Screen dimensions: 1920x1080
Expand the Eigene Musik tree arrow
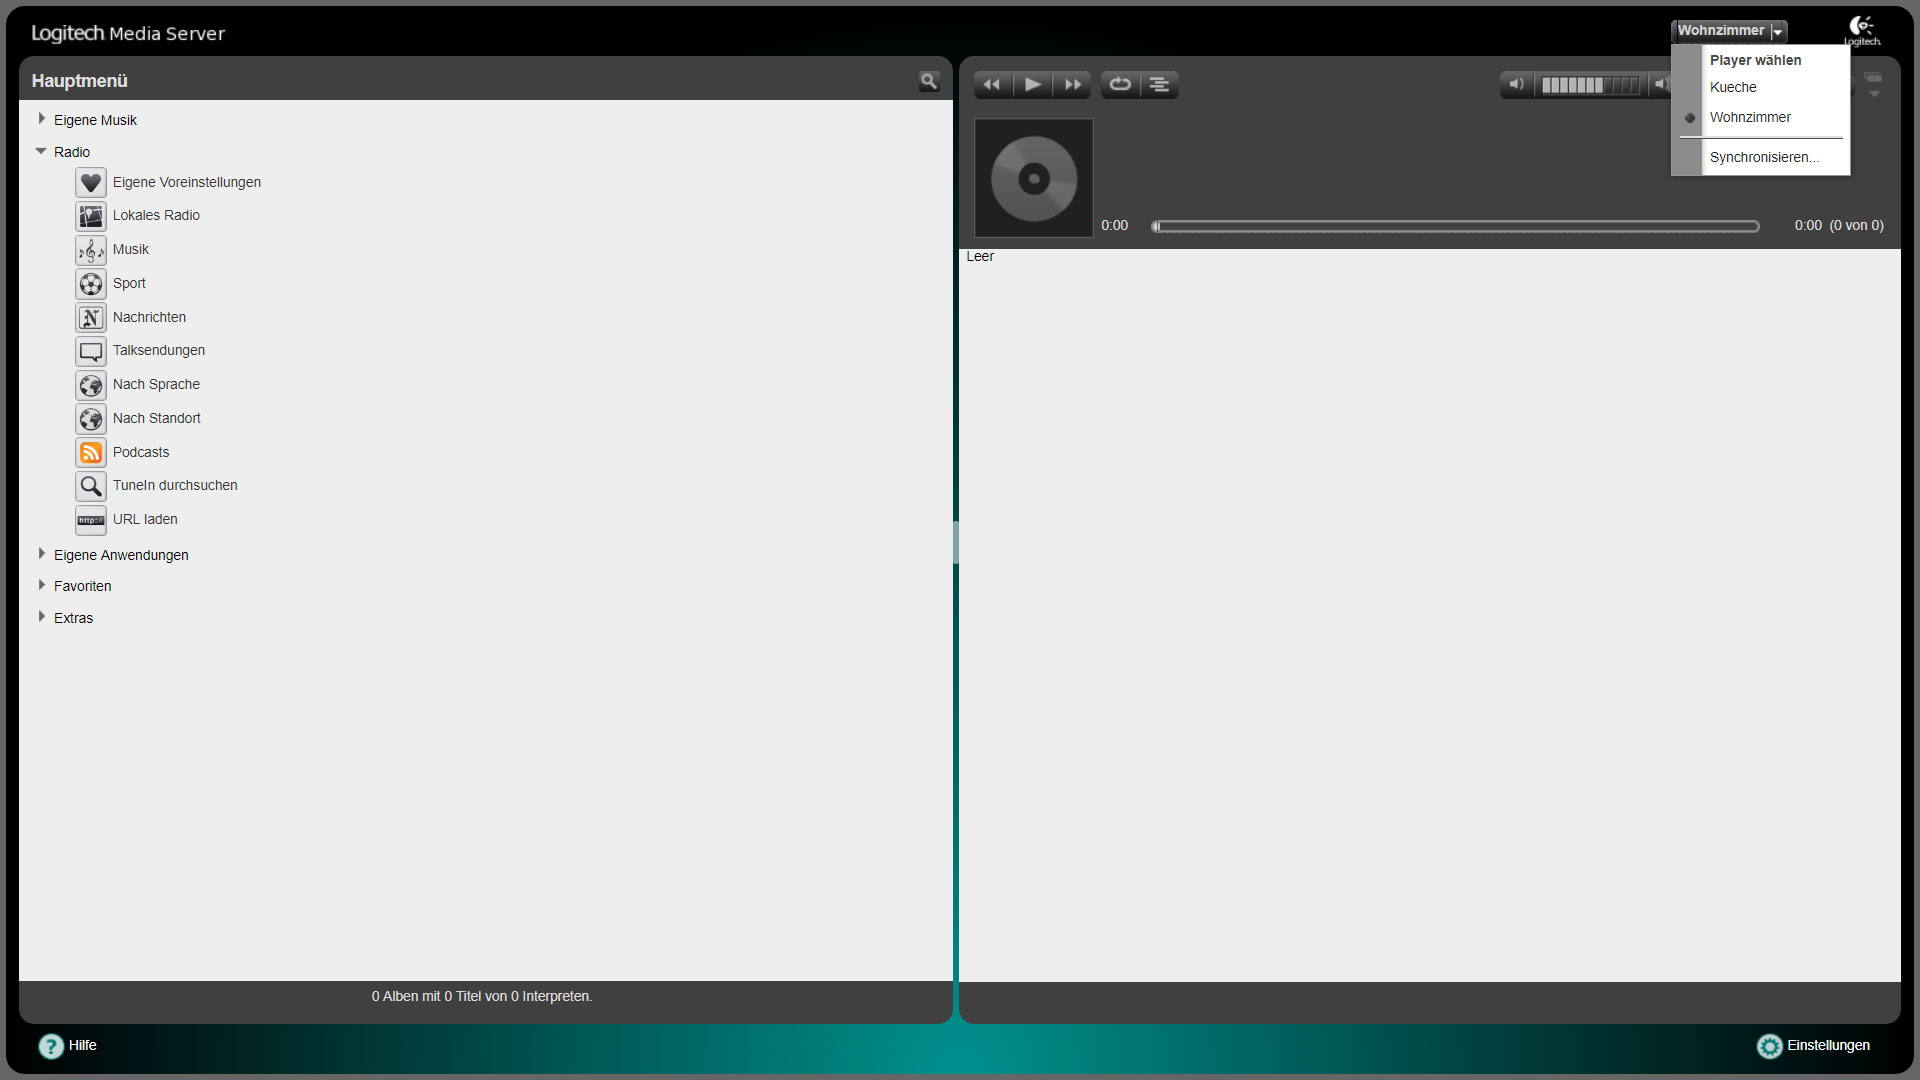click(x=41, y=119)
